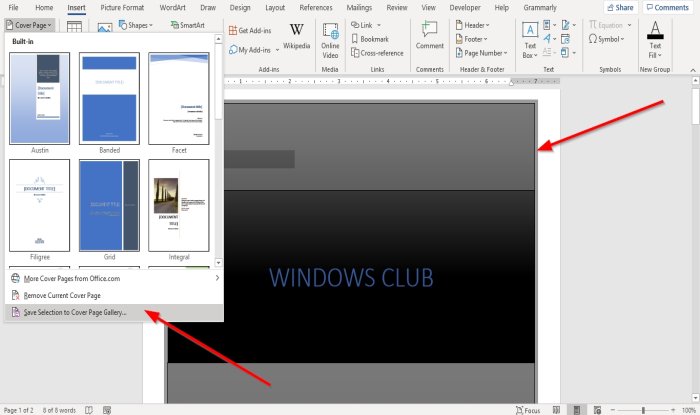
Task: Insert a Cross-reference
Action: pyautogui.click(x=377, y=53)
